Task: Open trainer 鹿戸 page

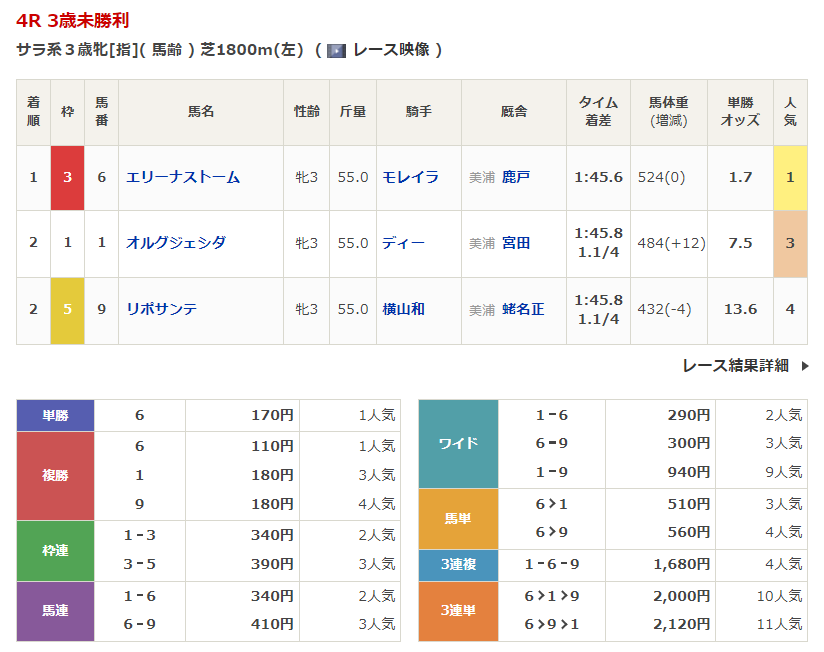Action: (516, 177)
